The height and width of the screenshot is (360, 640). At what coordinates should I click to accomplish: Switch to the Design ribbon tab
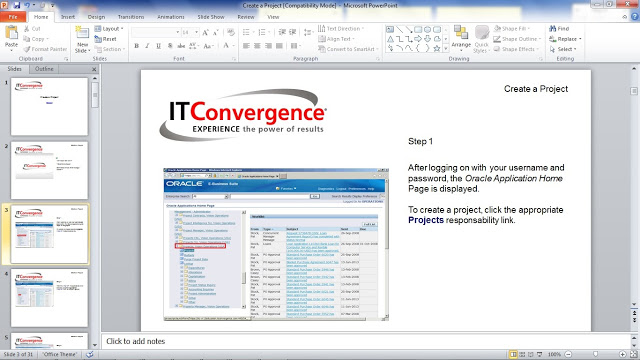(96, 17)
